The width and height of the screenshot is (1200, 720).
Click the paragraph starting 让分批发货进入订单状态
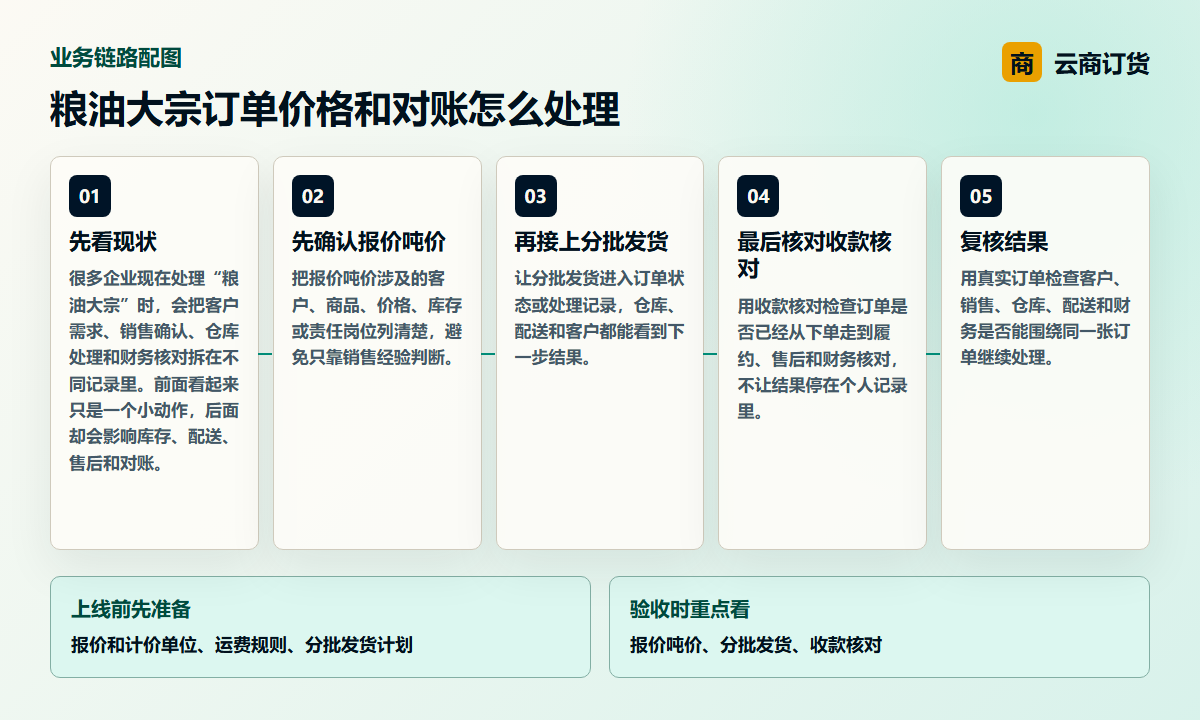pyautogui.click(x=600, y=318)
